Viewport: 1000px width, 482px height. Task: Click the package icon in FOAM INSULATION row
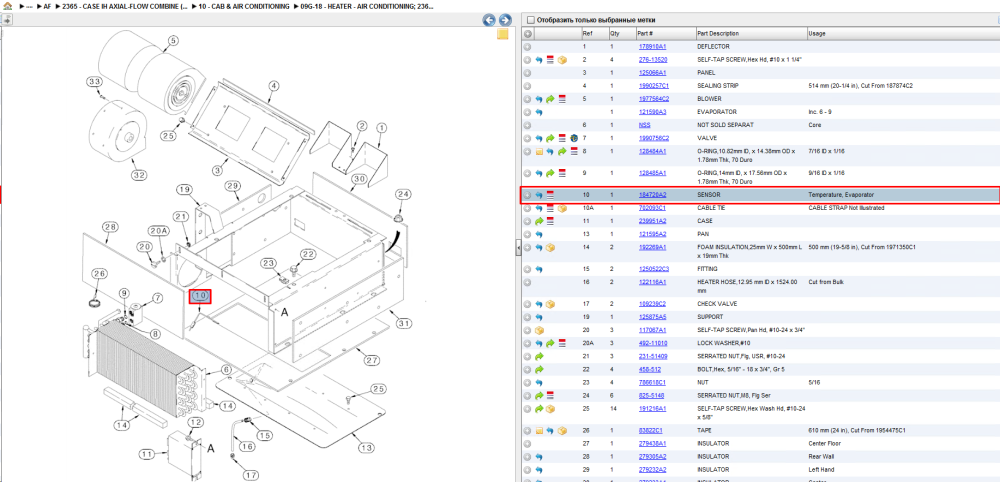coord(550,247)
